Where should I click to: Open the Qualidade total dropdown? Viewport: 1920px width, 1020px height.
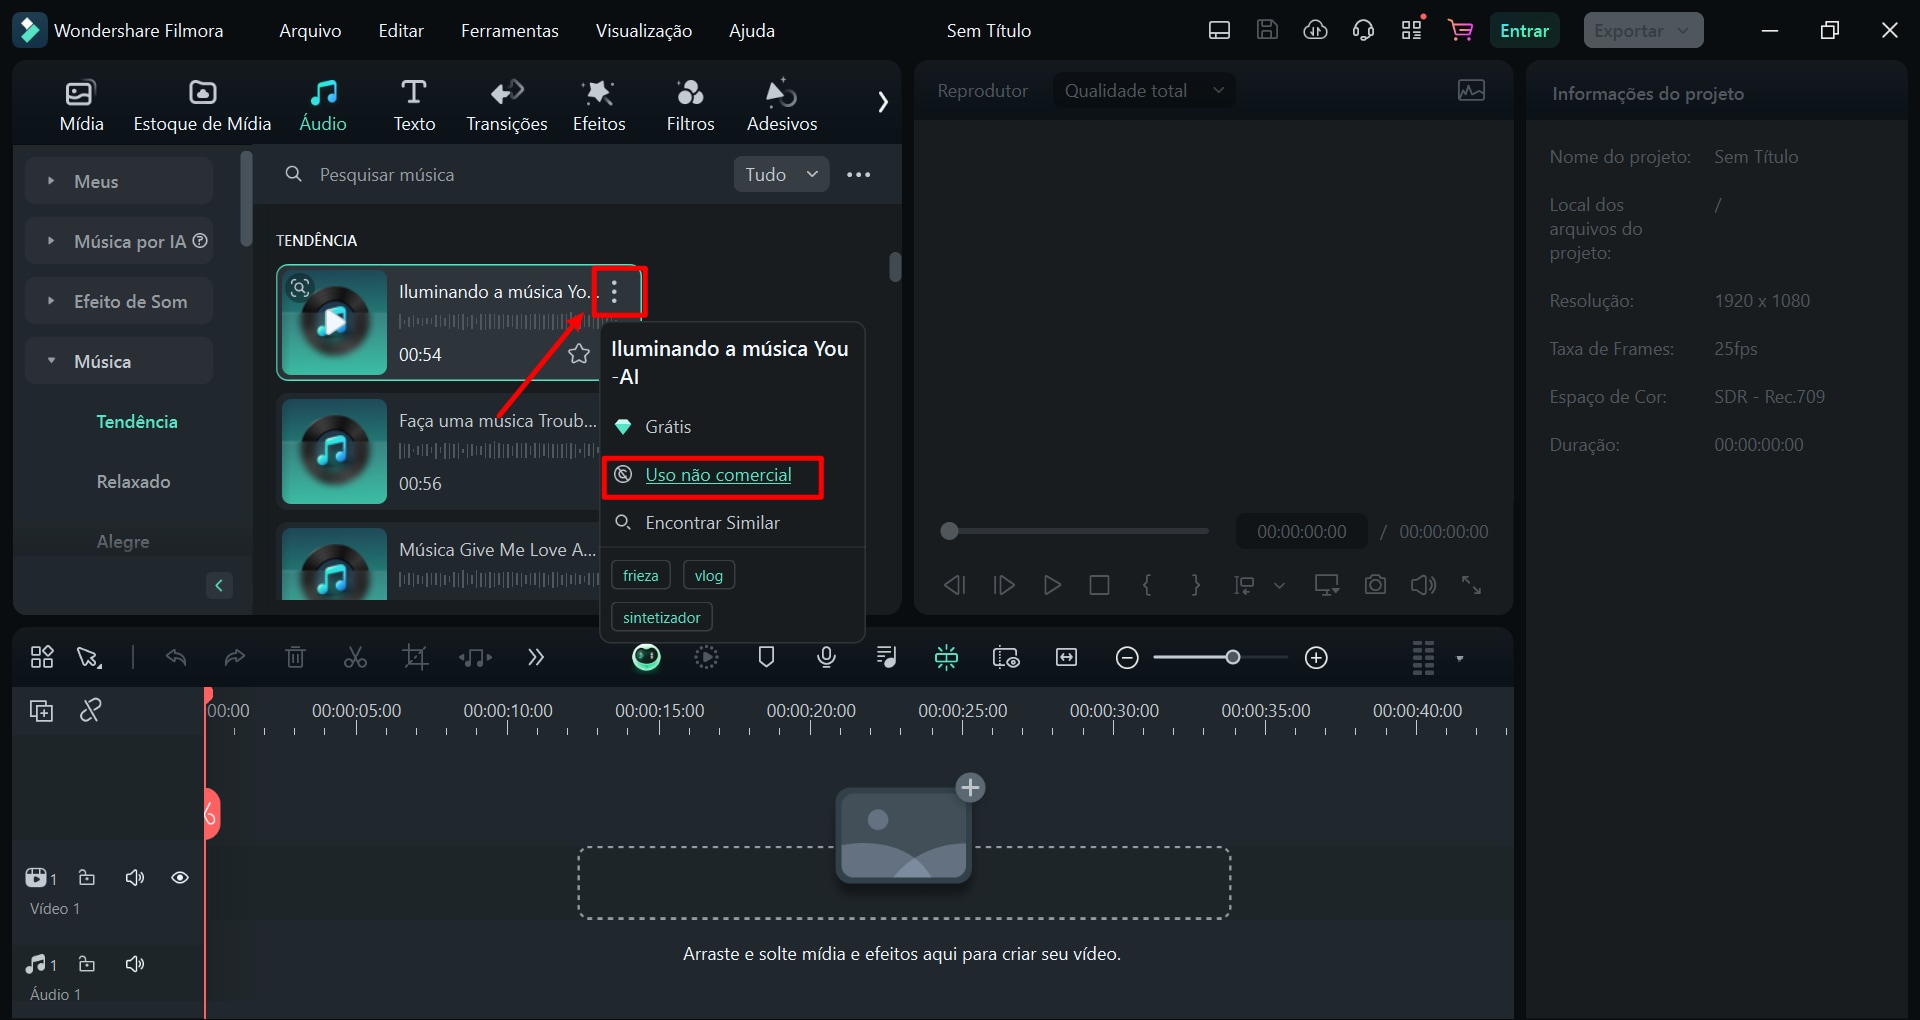(x=1143, y=91)
